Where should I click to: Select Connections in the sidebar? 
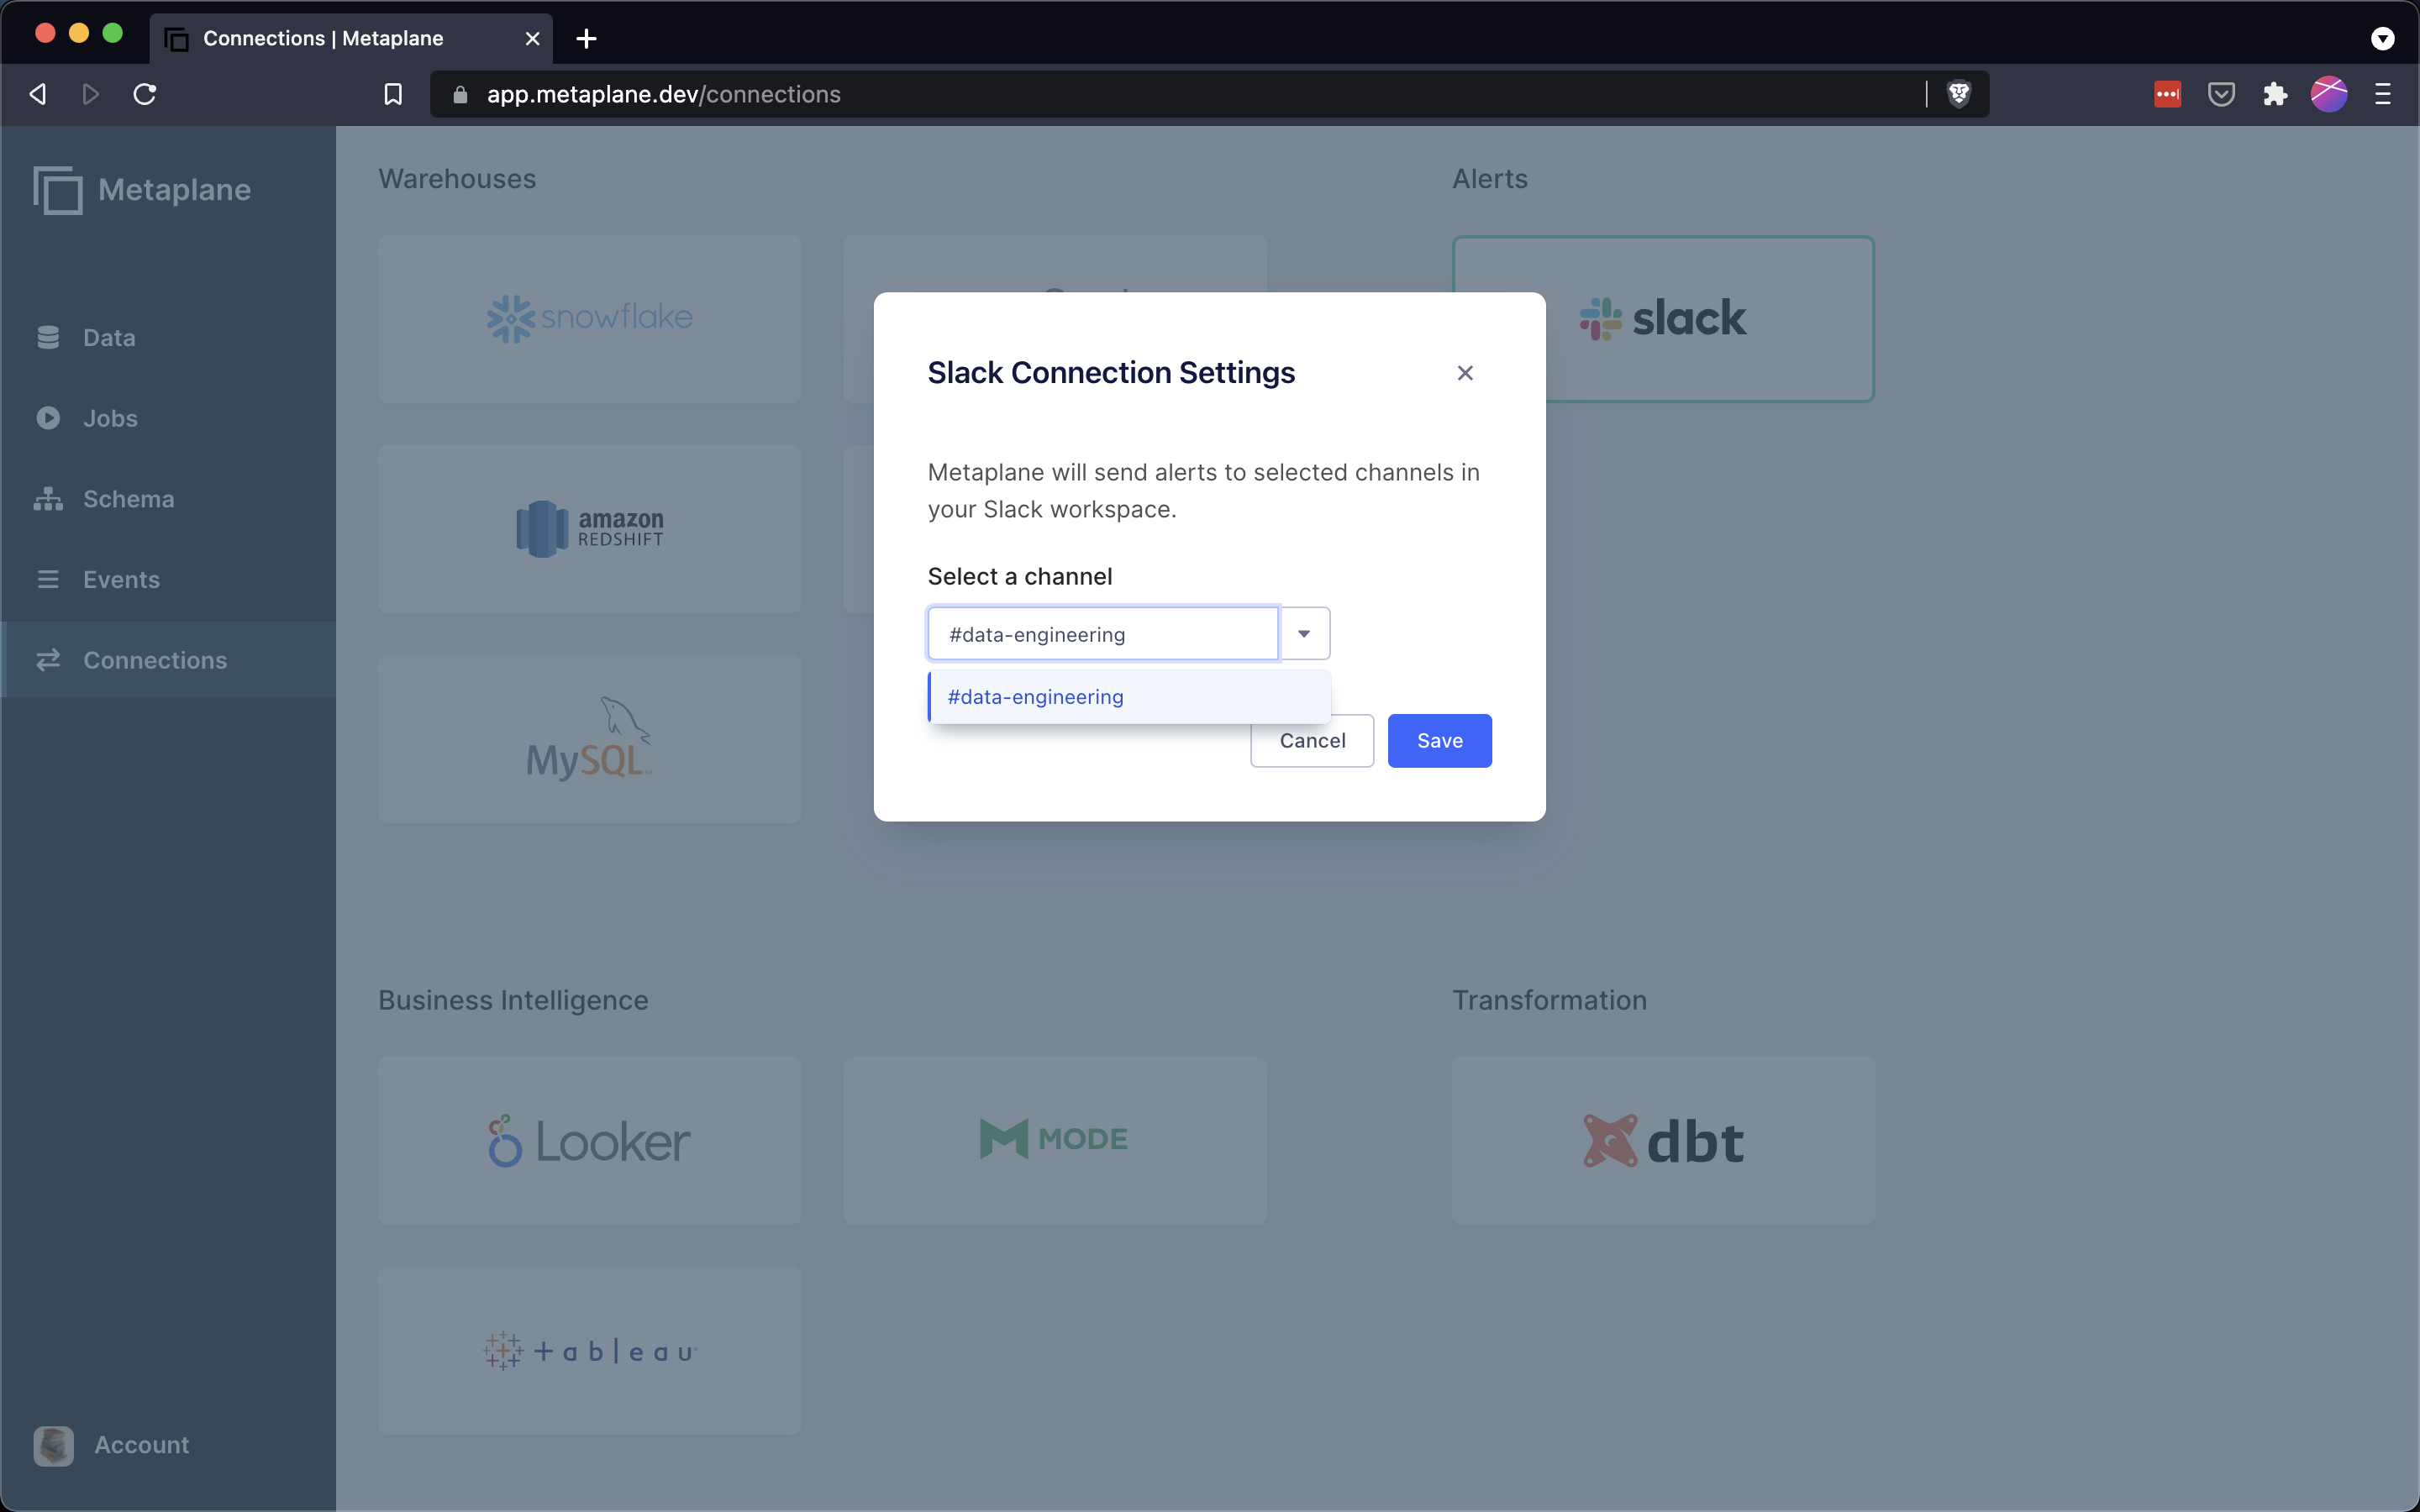click(x=155, y=660)
